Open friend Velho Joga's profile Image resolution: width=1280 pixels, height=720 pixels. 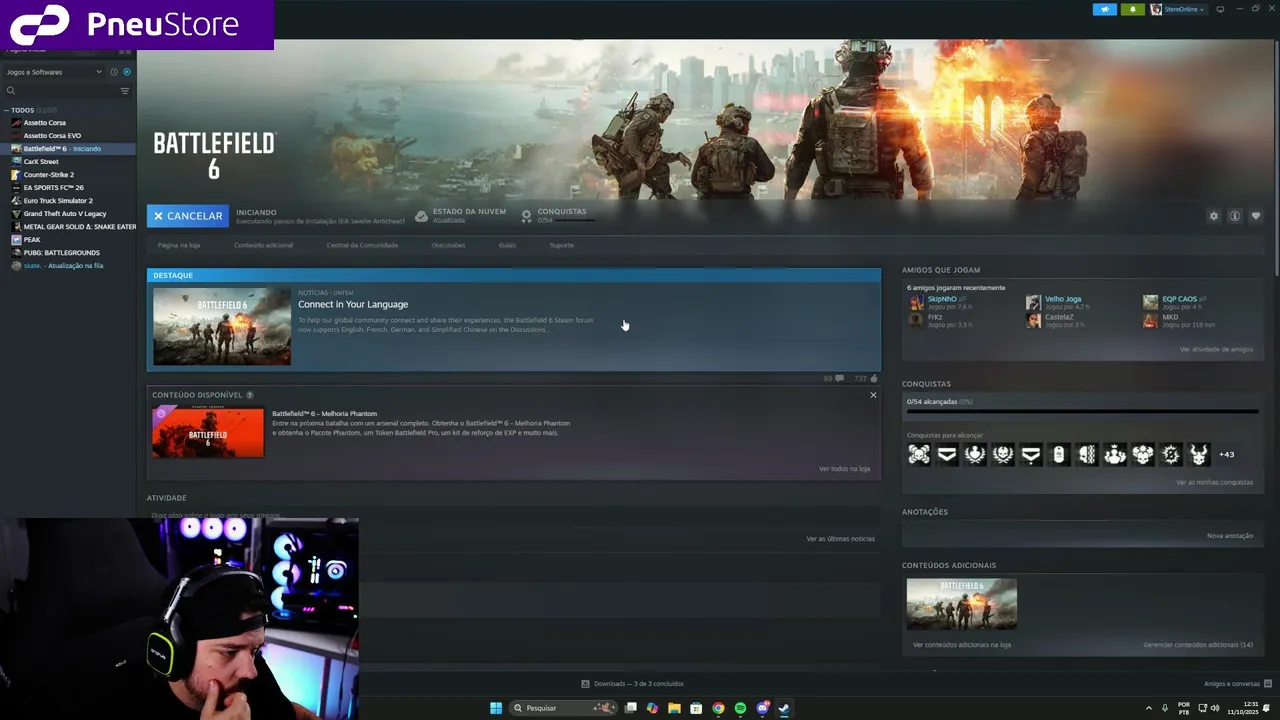(1063, 299)
